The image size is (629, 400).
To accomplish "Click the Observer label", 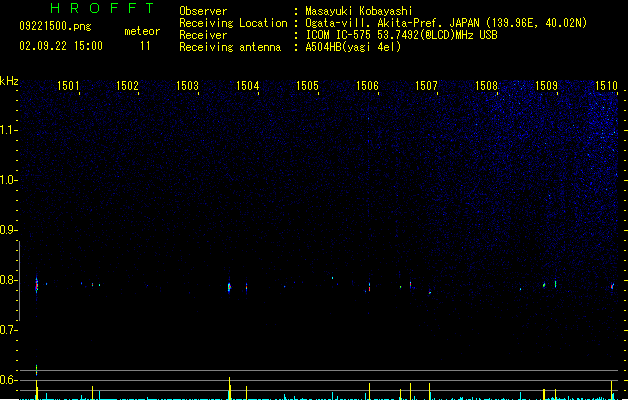I will point(203,11).
